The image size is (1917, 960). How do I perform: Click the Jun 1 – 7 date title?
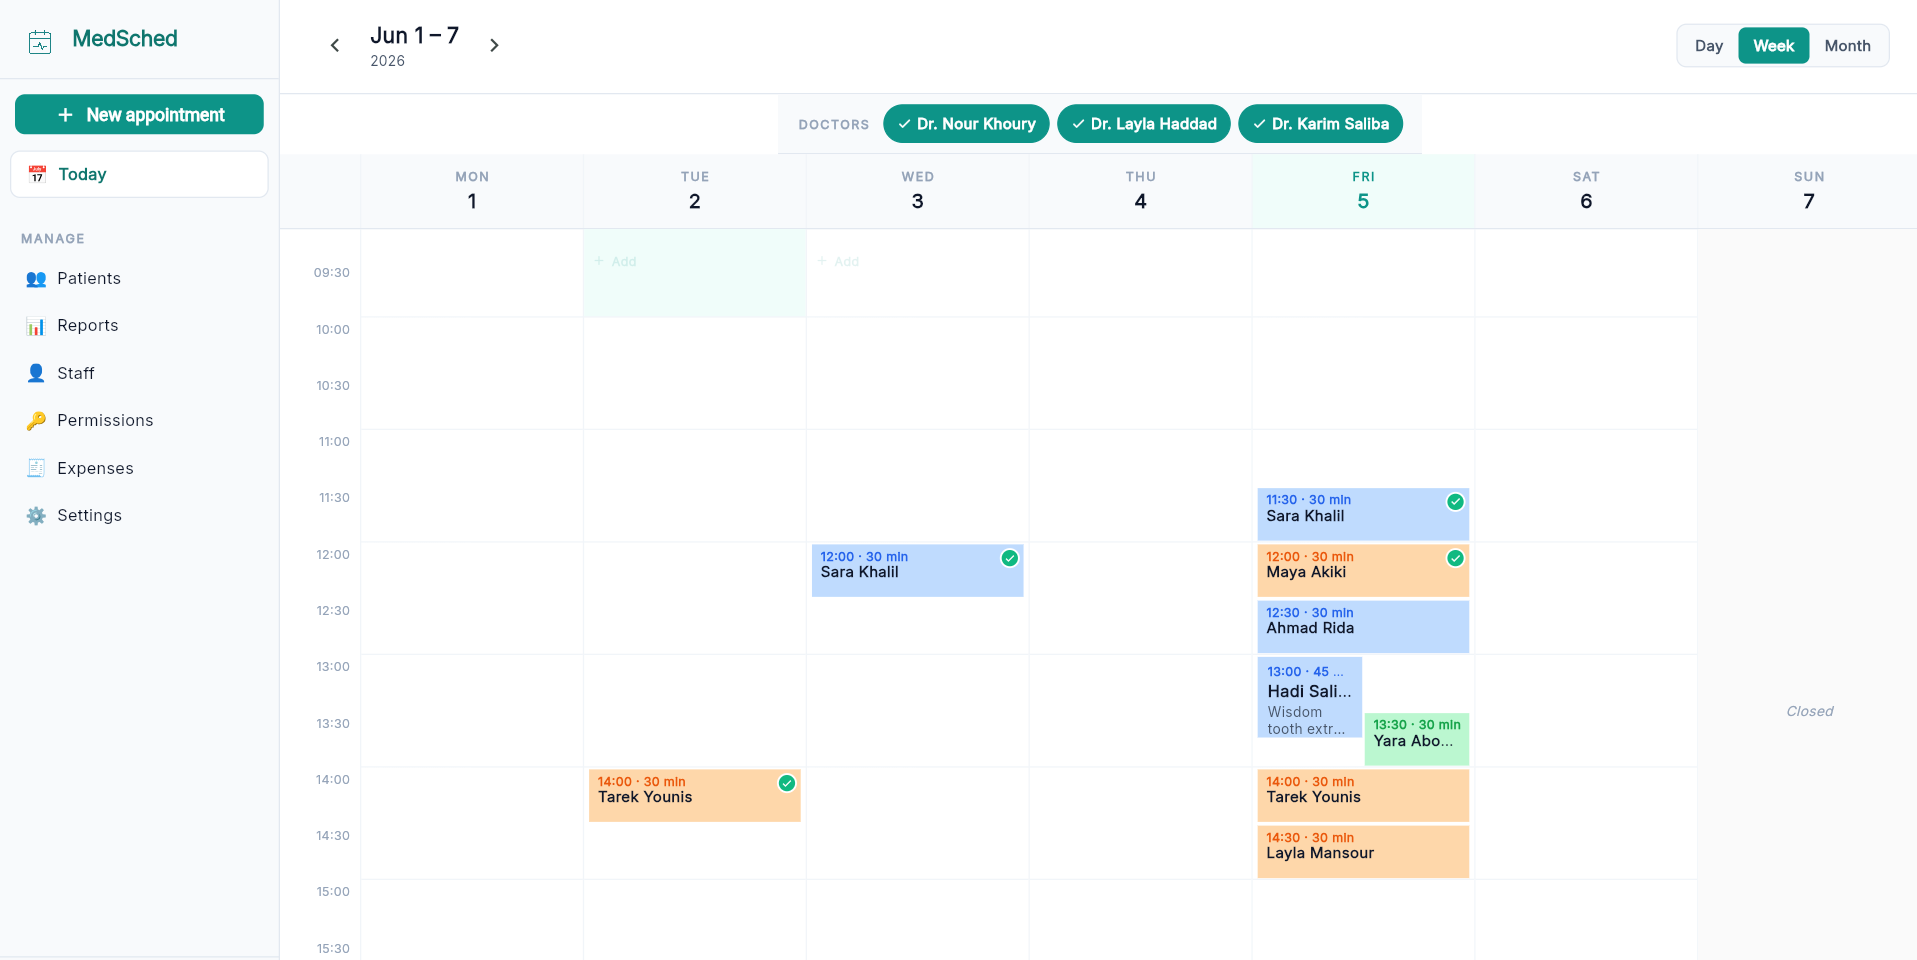click(414, 36)
